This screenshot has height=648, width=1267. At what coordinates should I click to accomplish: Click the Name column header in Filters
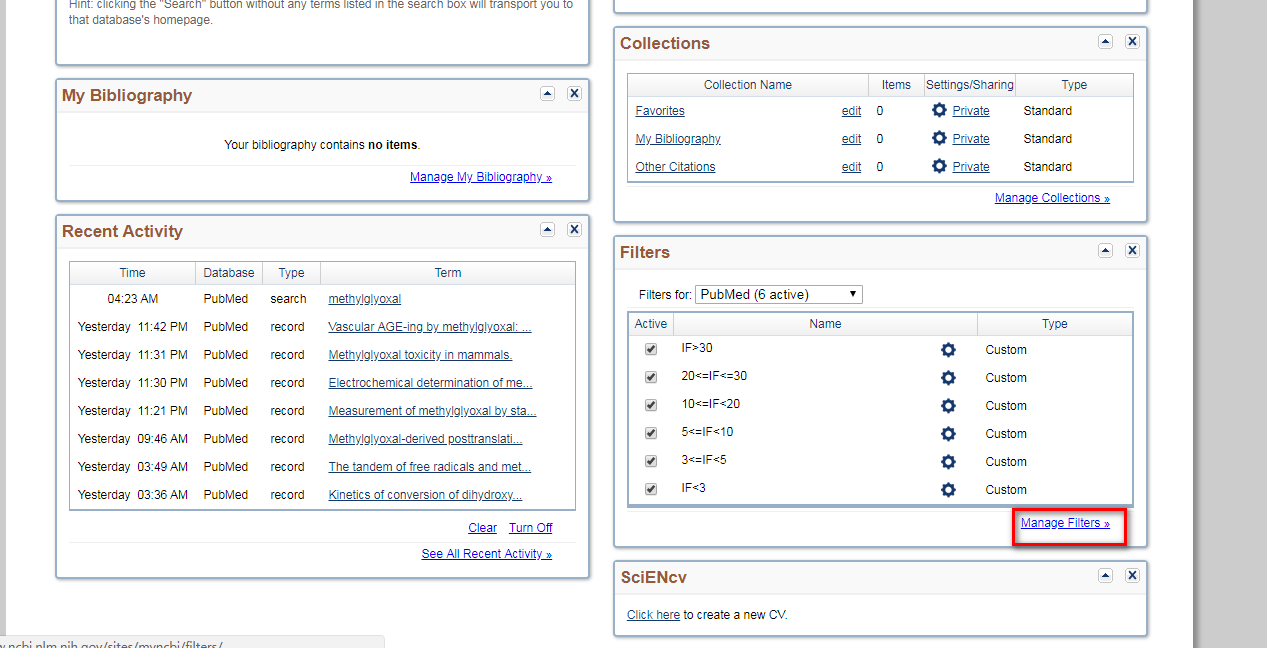click(825, 324)
